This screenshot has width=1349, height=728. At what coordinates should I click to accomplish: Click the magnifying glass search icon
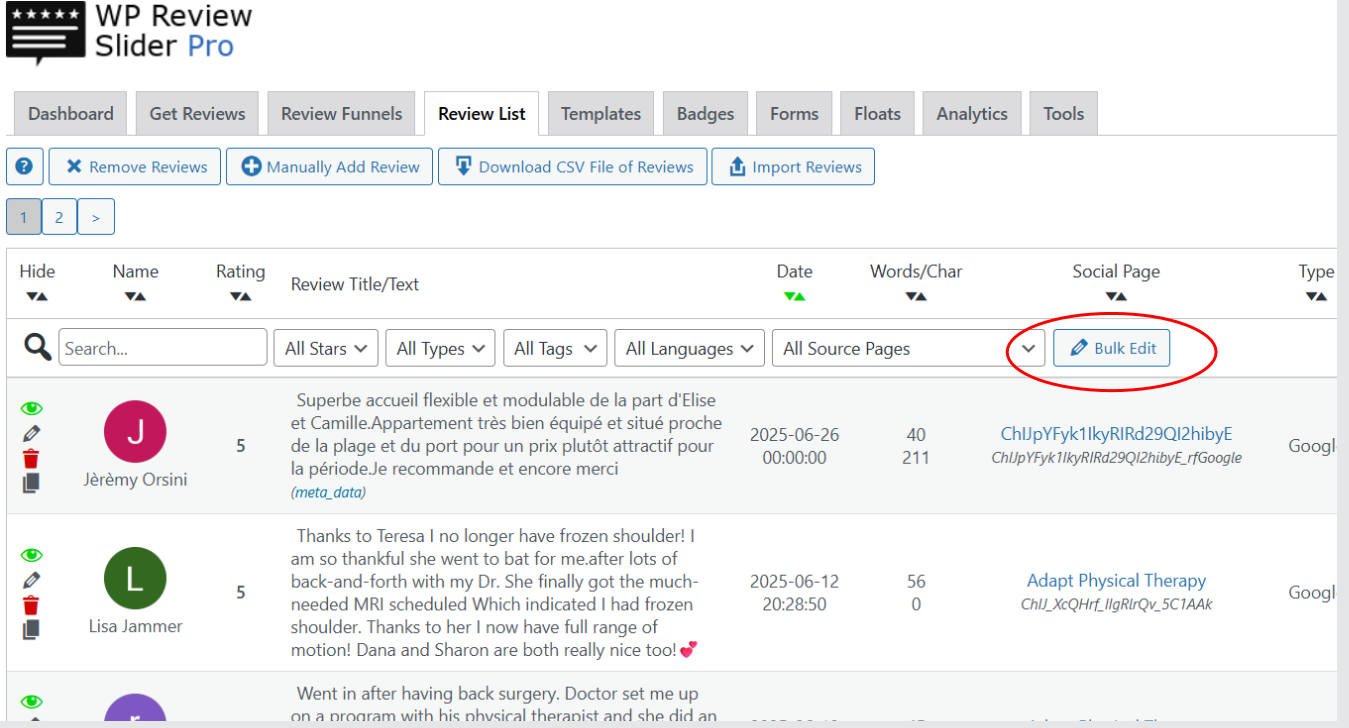point(38,347)
